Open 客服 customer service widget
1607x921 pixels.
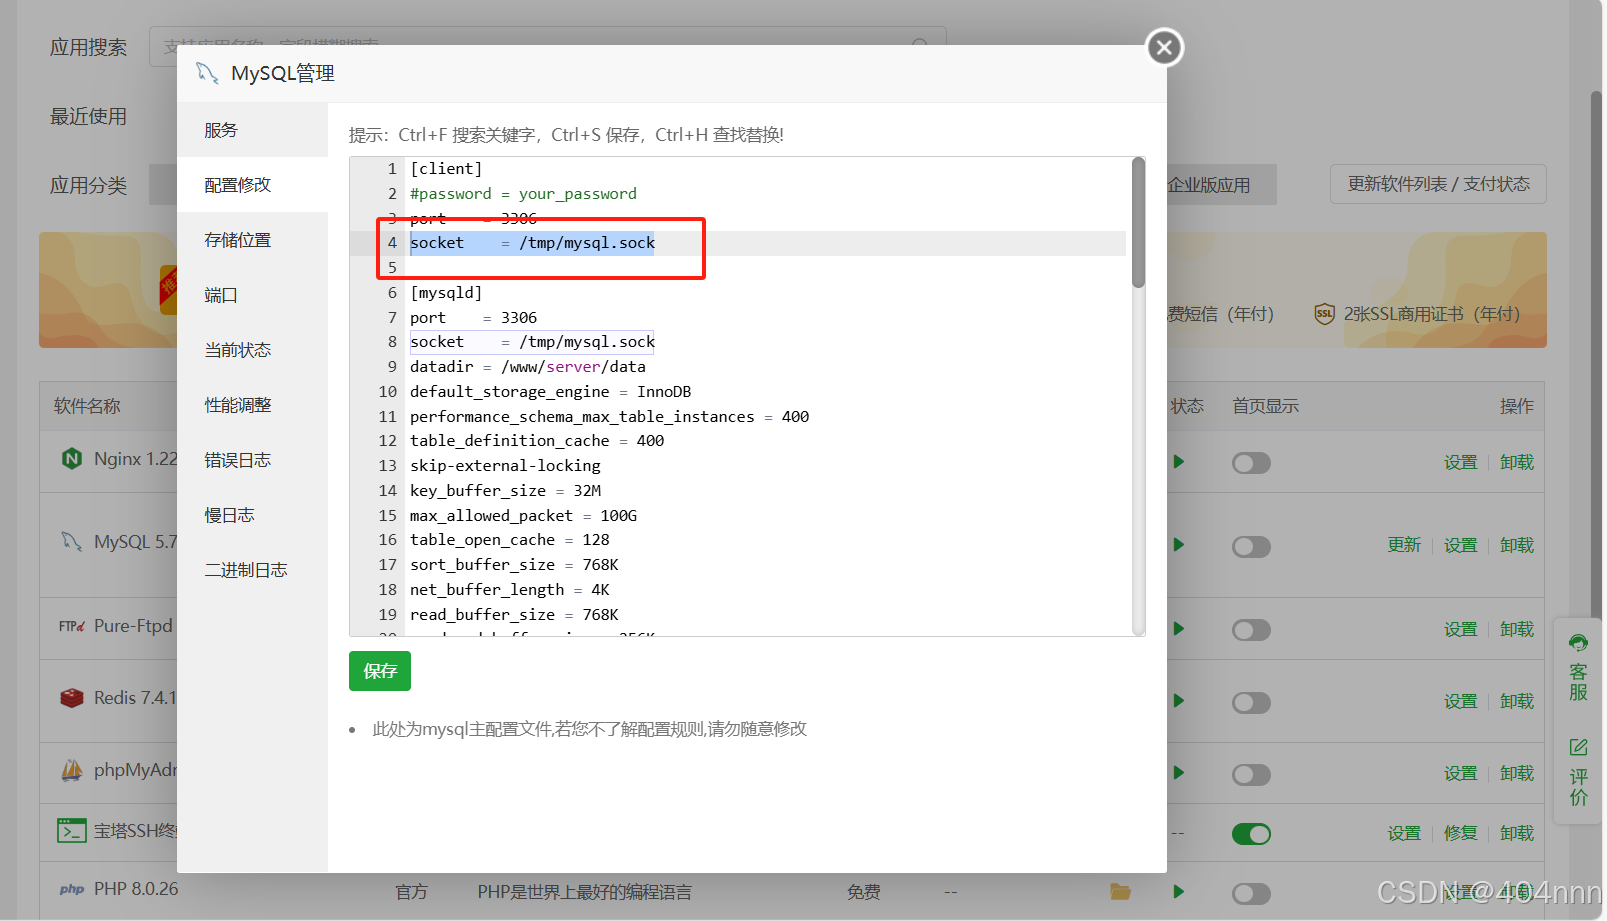tap(1578, 668)
